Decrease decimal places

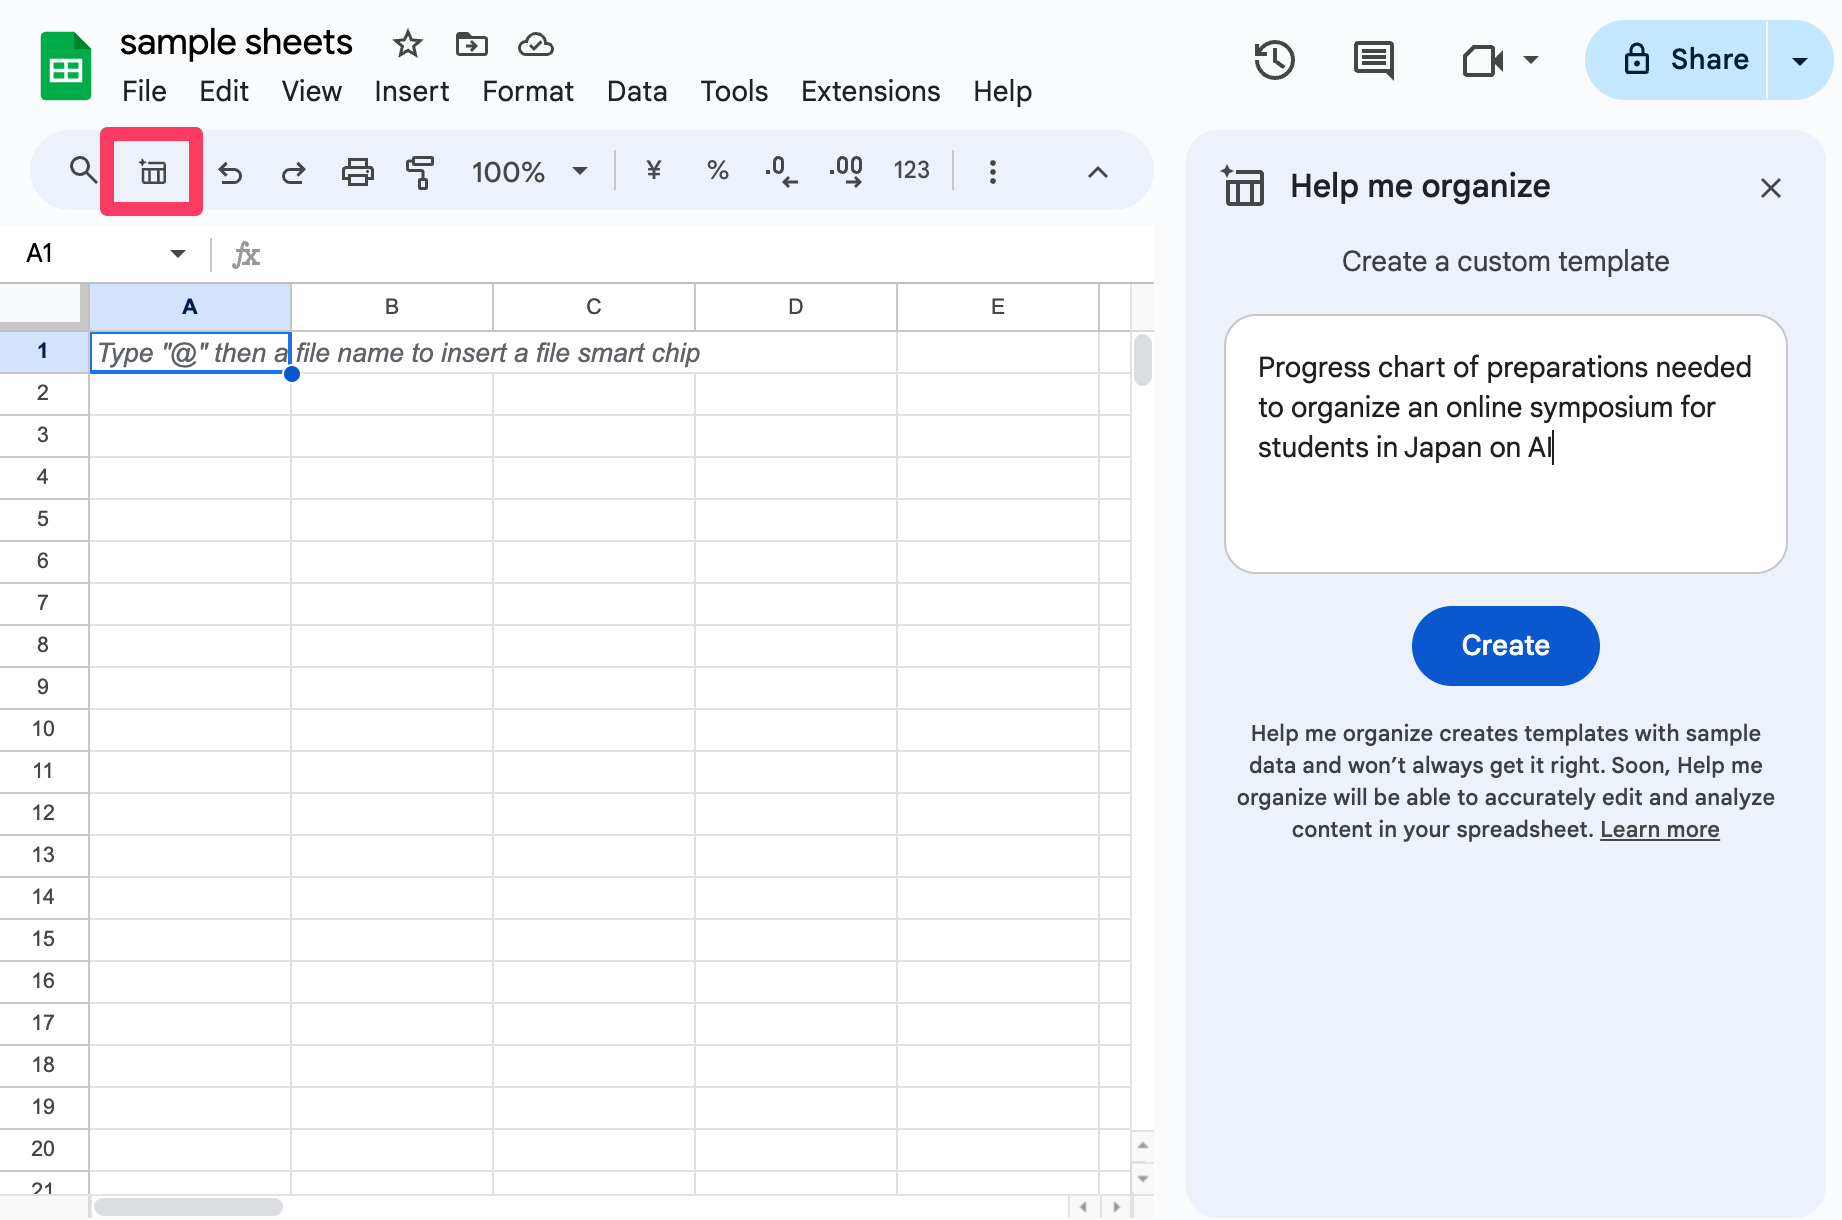click(781, 171)
